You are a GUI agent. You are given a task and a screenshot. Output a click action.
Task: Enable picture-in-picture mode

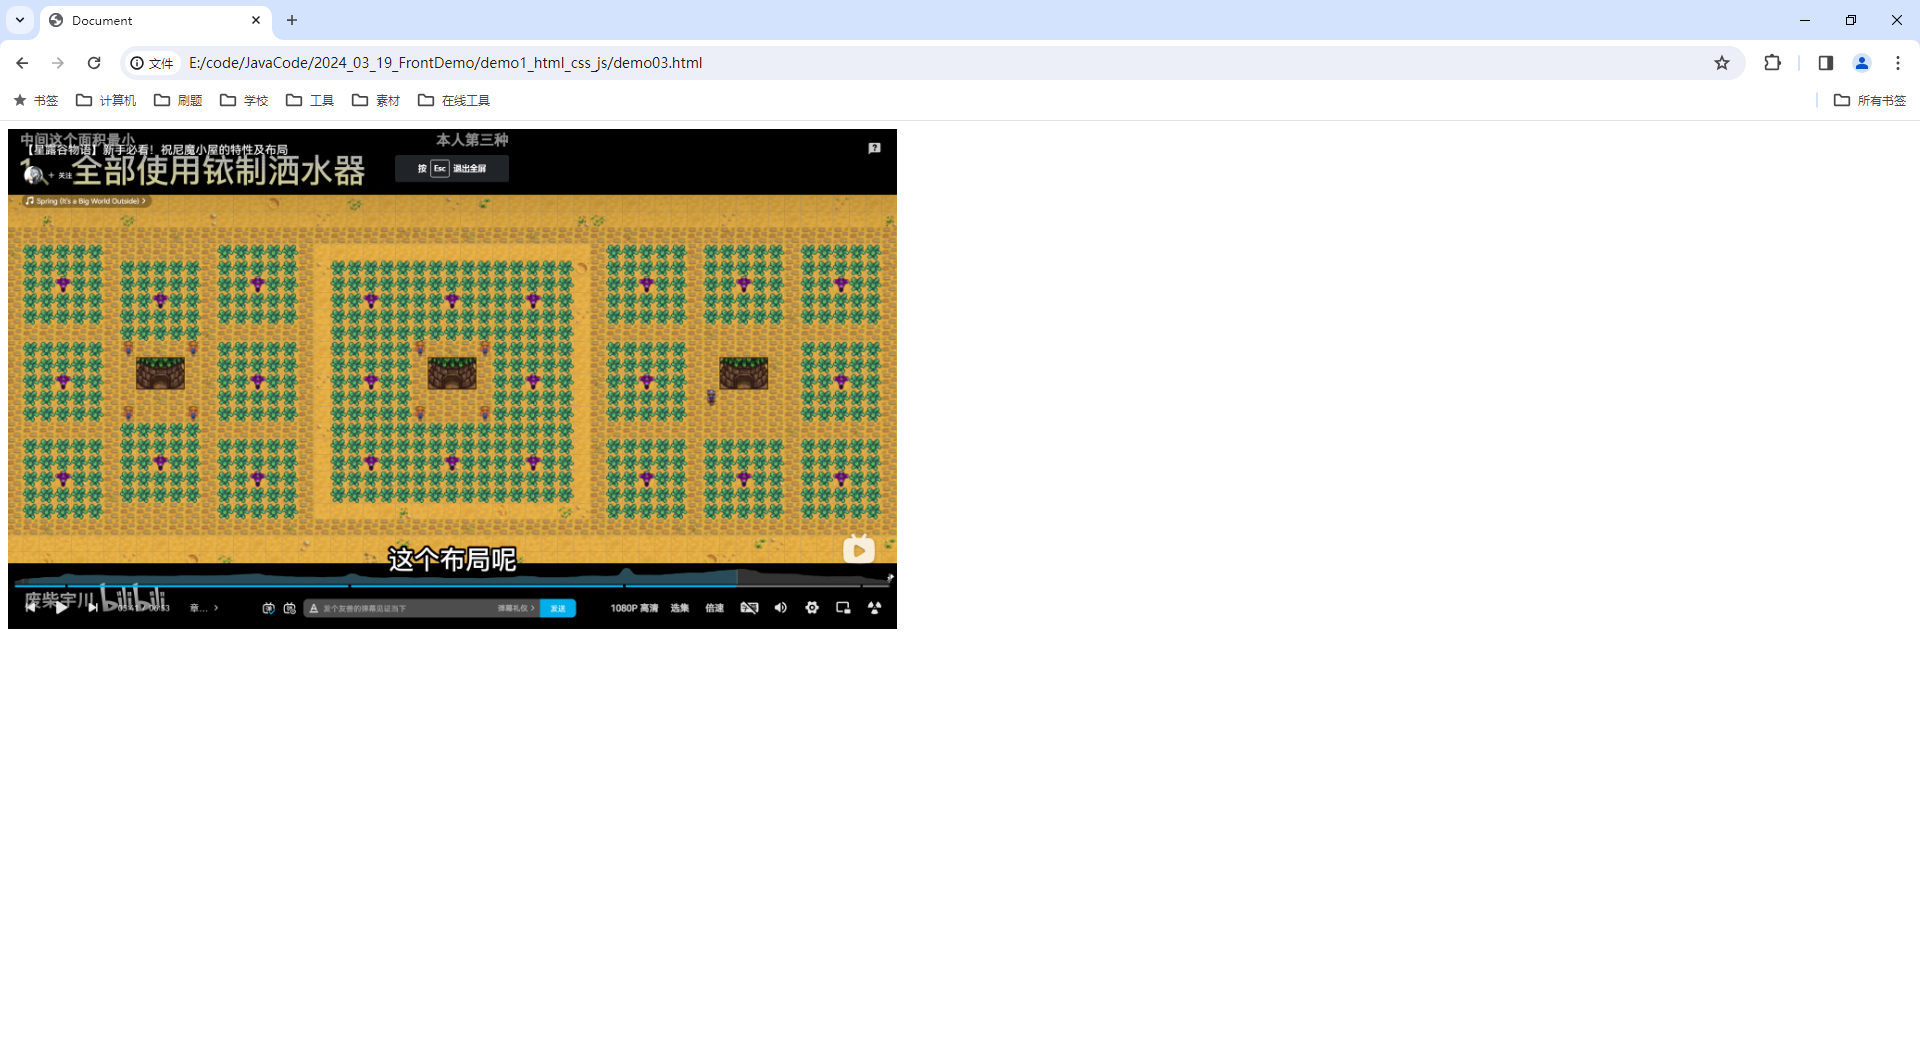[843, 608]
